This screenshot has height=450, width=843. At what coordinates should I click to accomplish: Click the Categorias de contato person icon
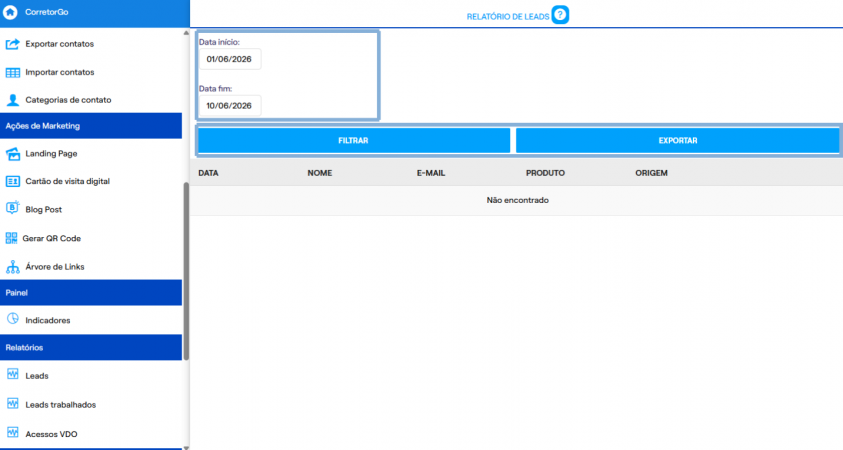[12, 100]
